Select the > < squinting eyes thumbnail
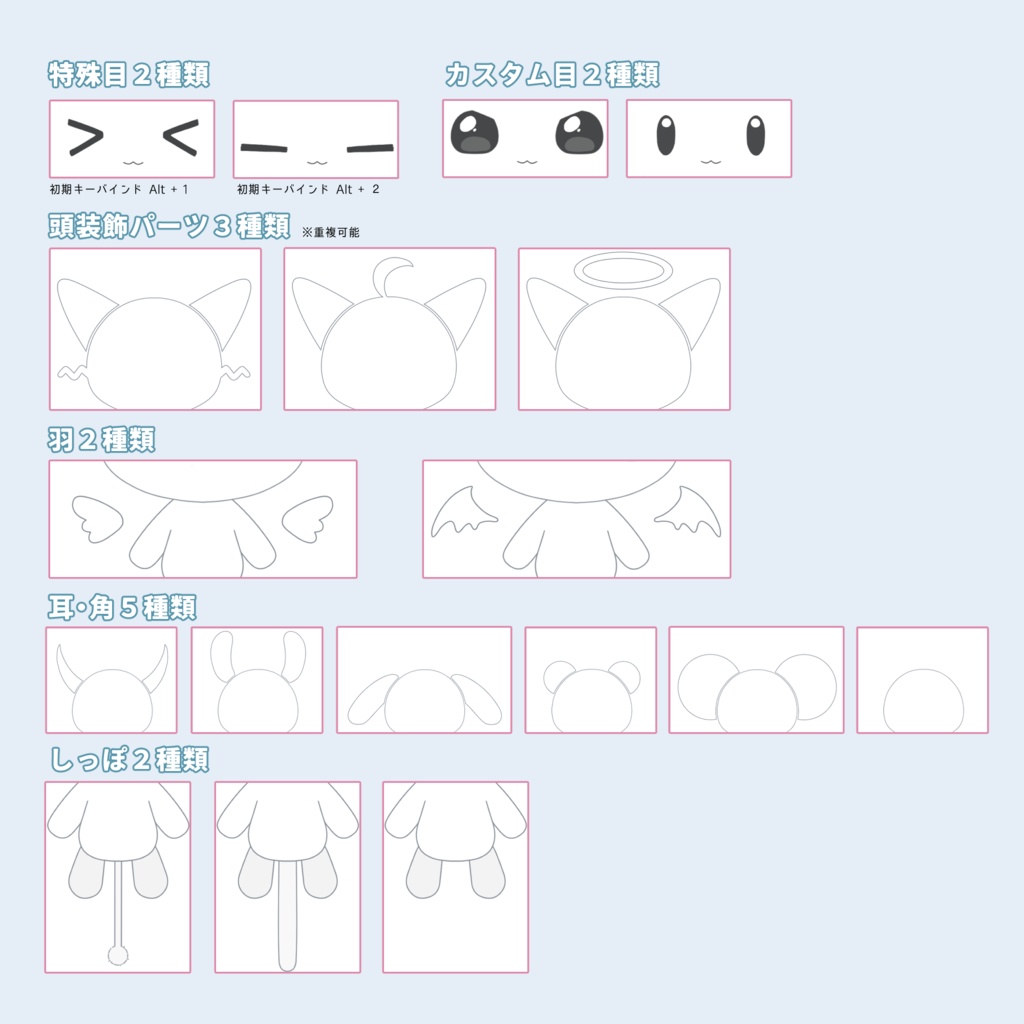The height and width of the screenshot is (1024, 1024). pyautogui.click(x=132, y=138)
